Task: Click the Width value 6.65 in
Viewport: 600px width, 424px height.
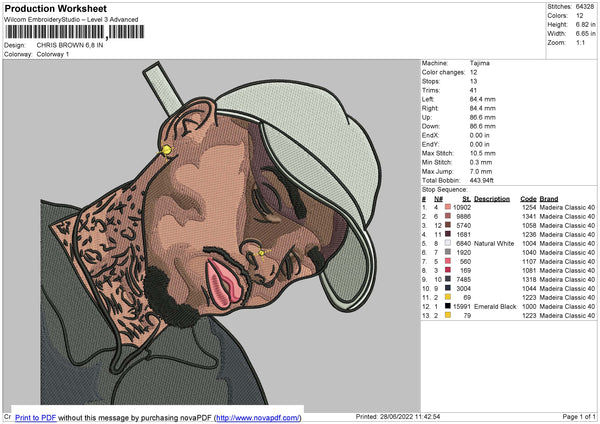Action: [x=585, y=34]
